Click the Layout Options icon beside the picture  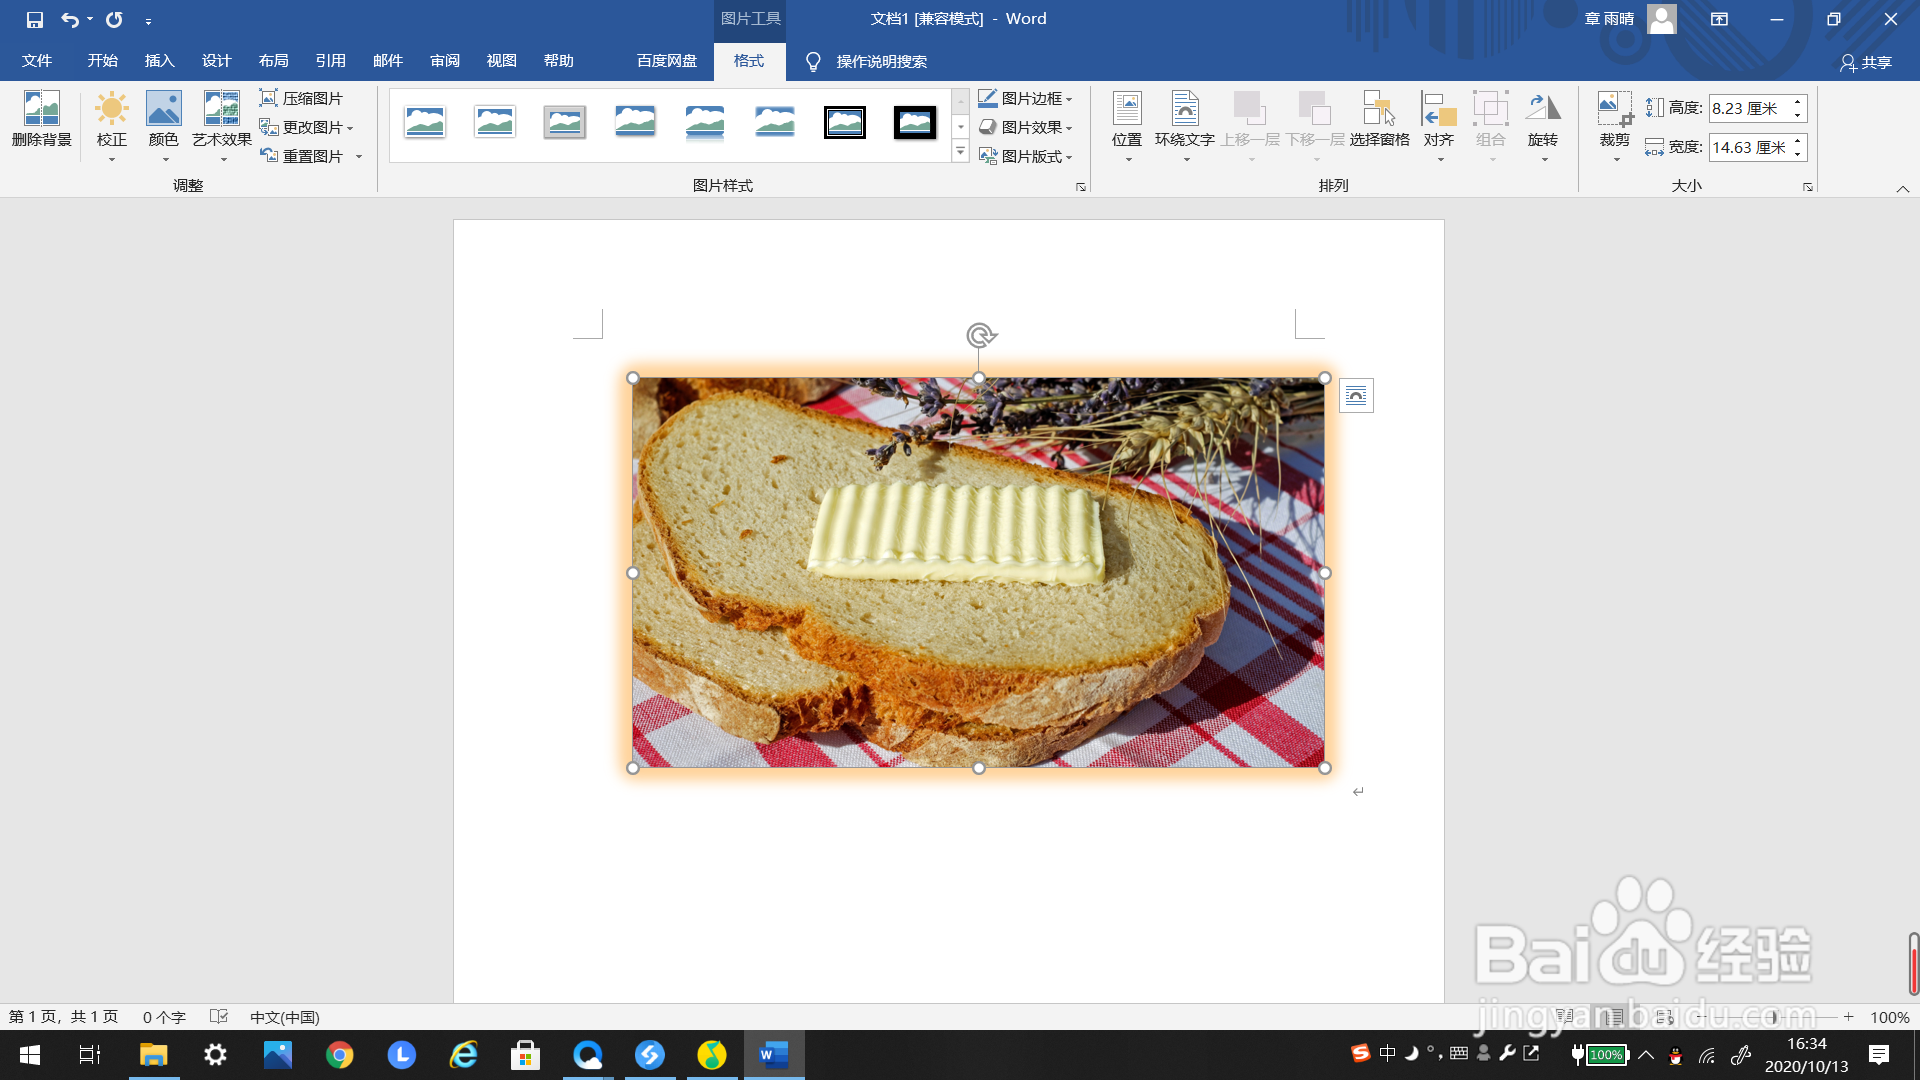(1356, 396)
